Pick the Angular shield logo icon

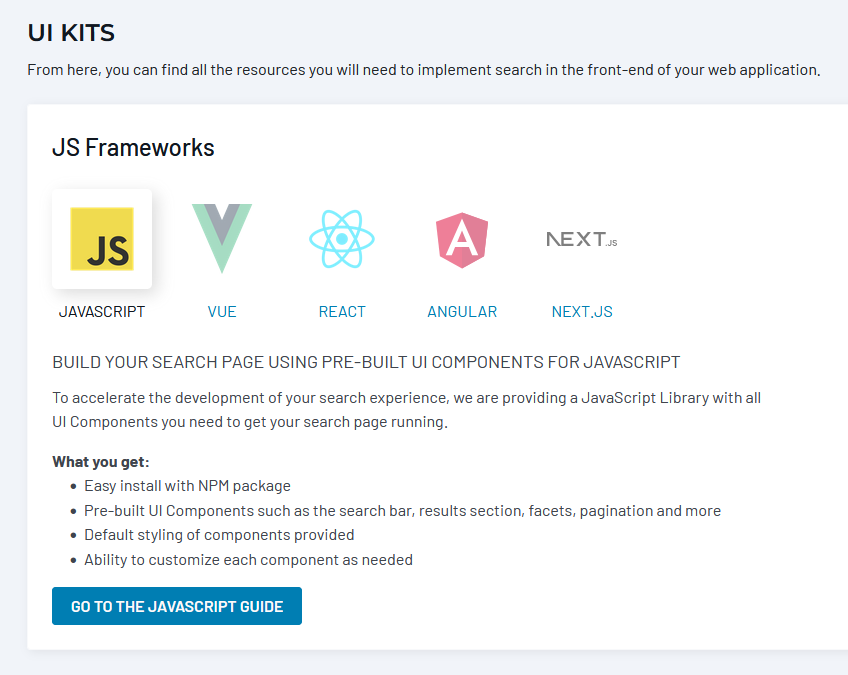click(x=462, y=239)
